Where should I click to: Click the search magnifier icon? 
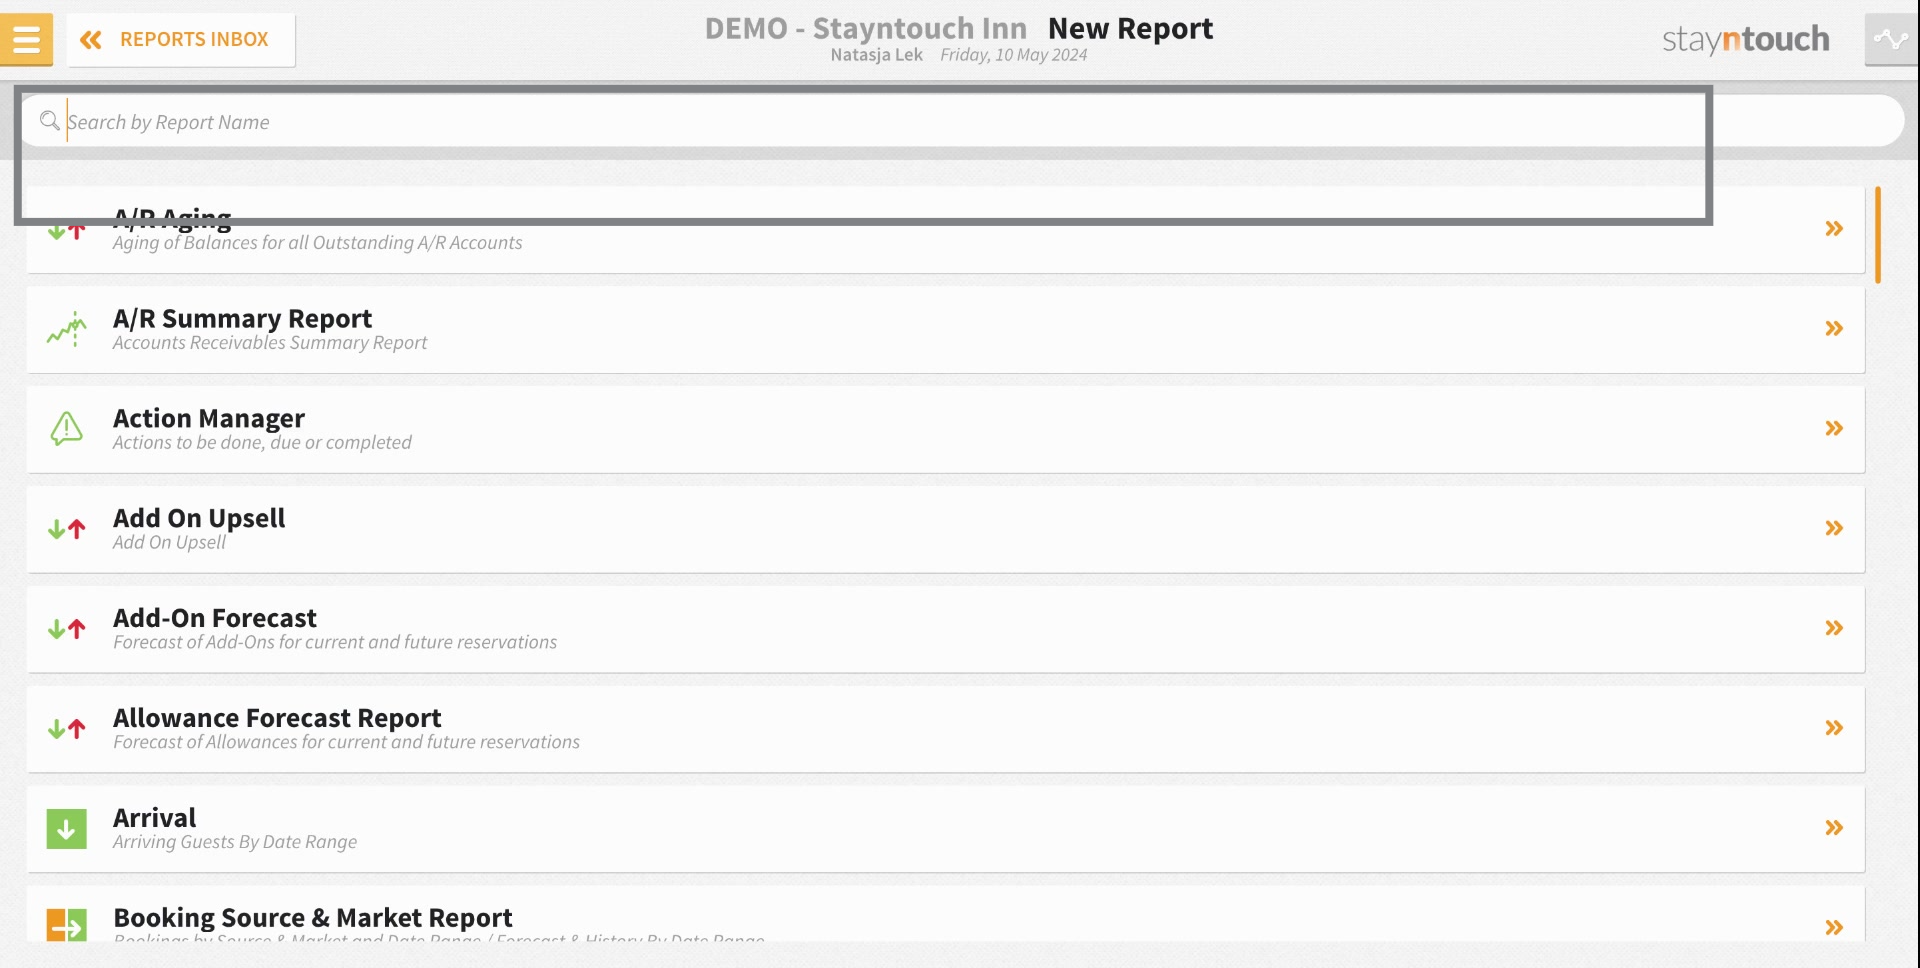(x=49, y=121)
